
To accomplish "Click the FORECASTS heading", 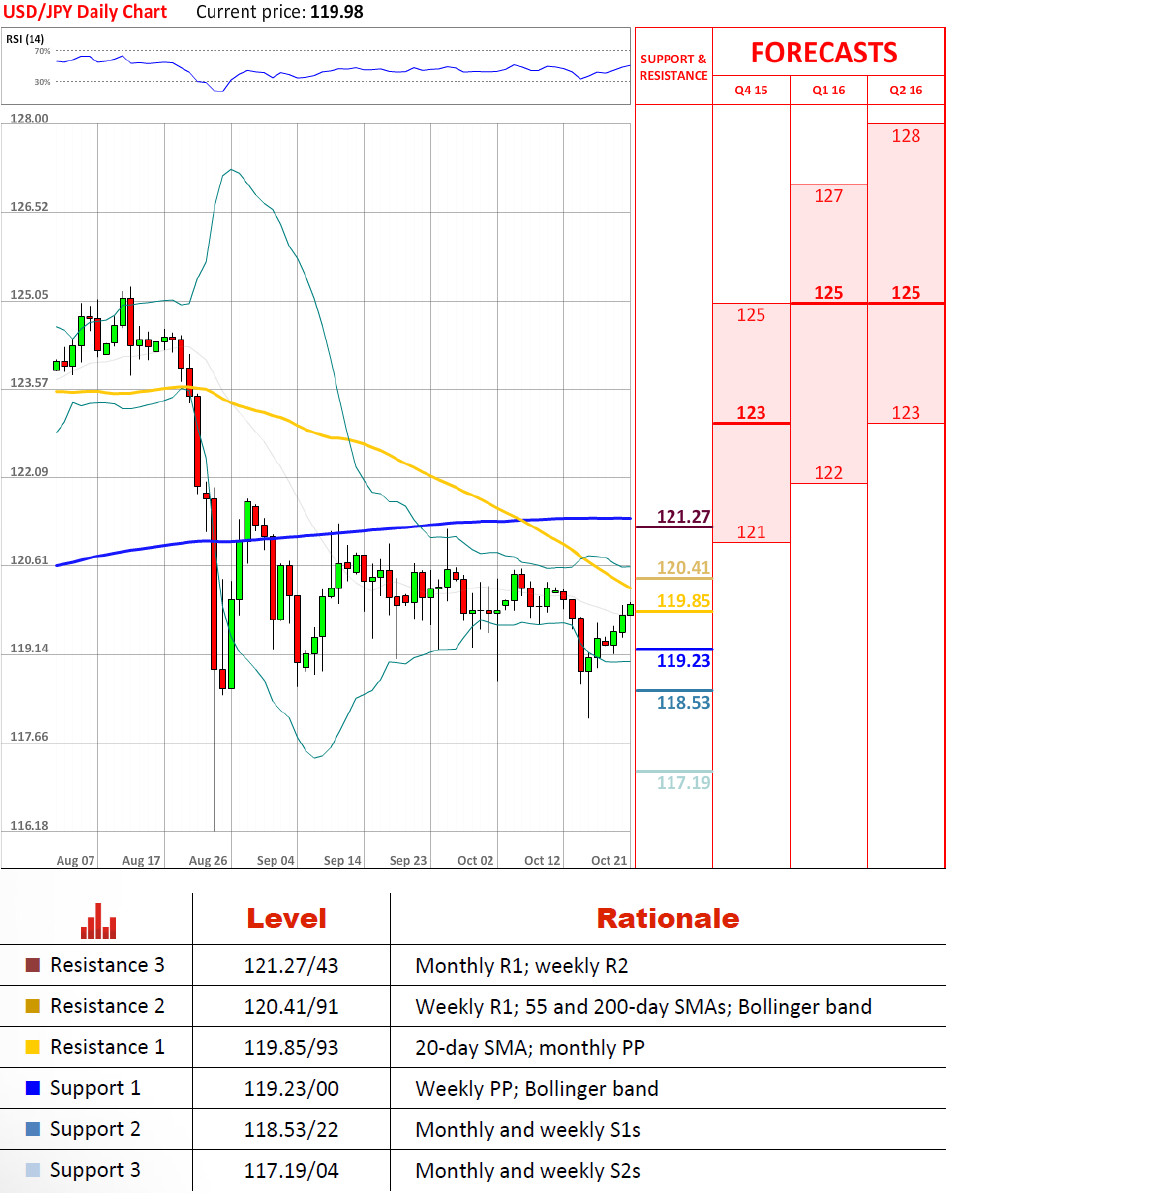I will click(x=824, y=52).
